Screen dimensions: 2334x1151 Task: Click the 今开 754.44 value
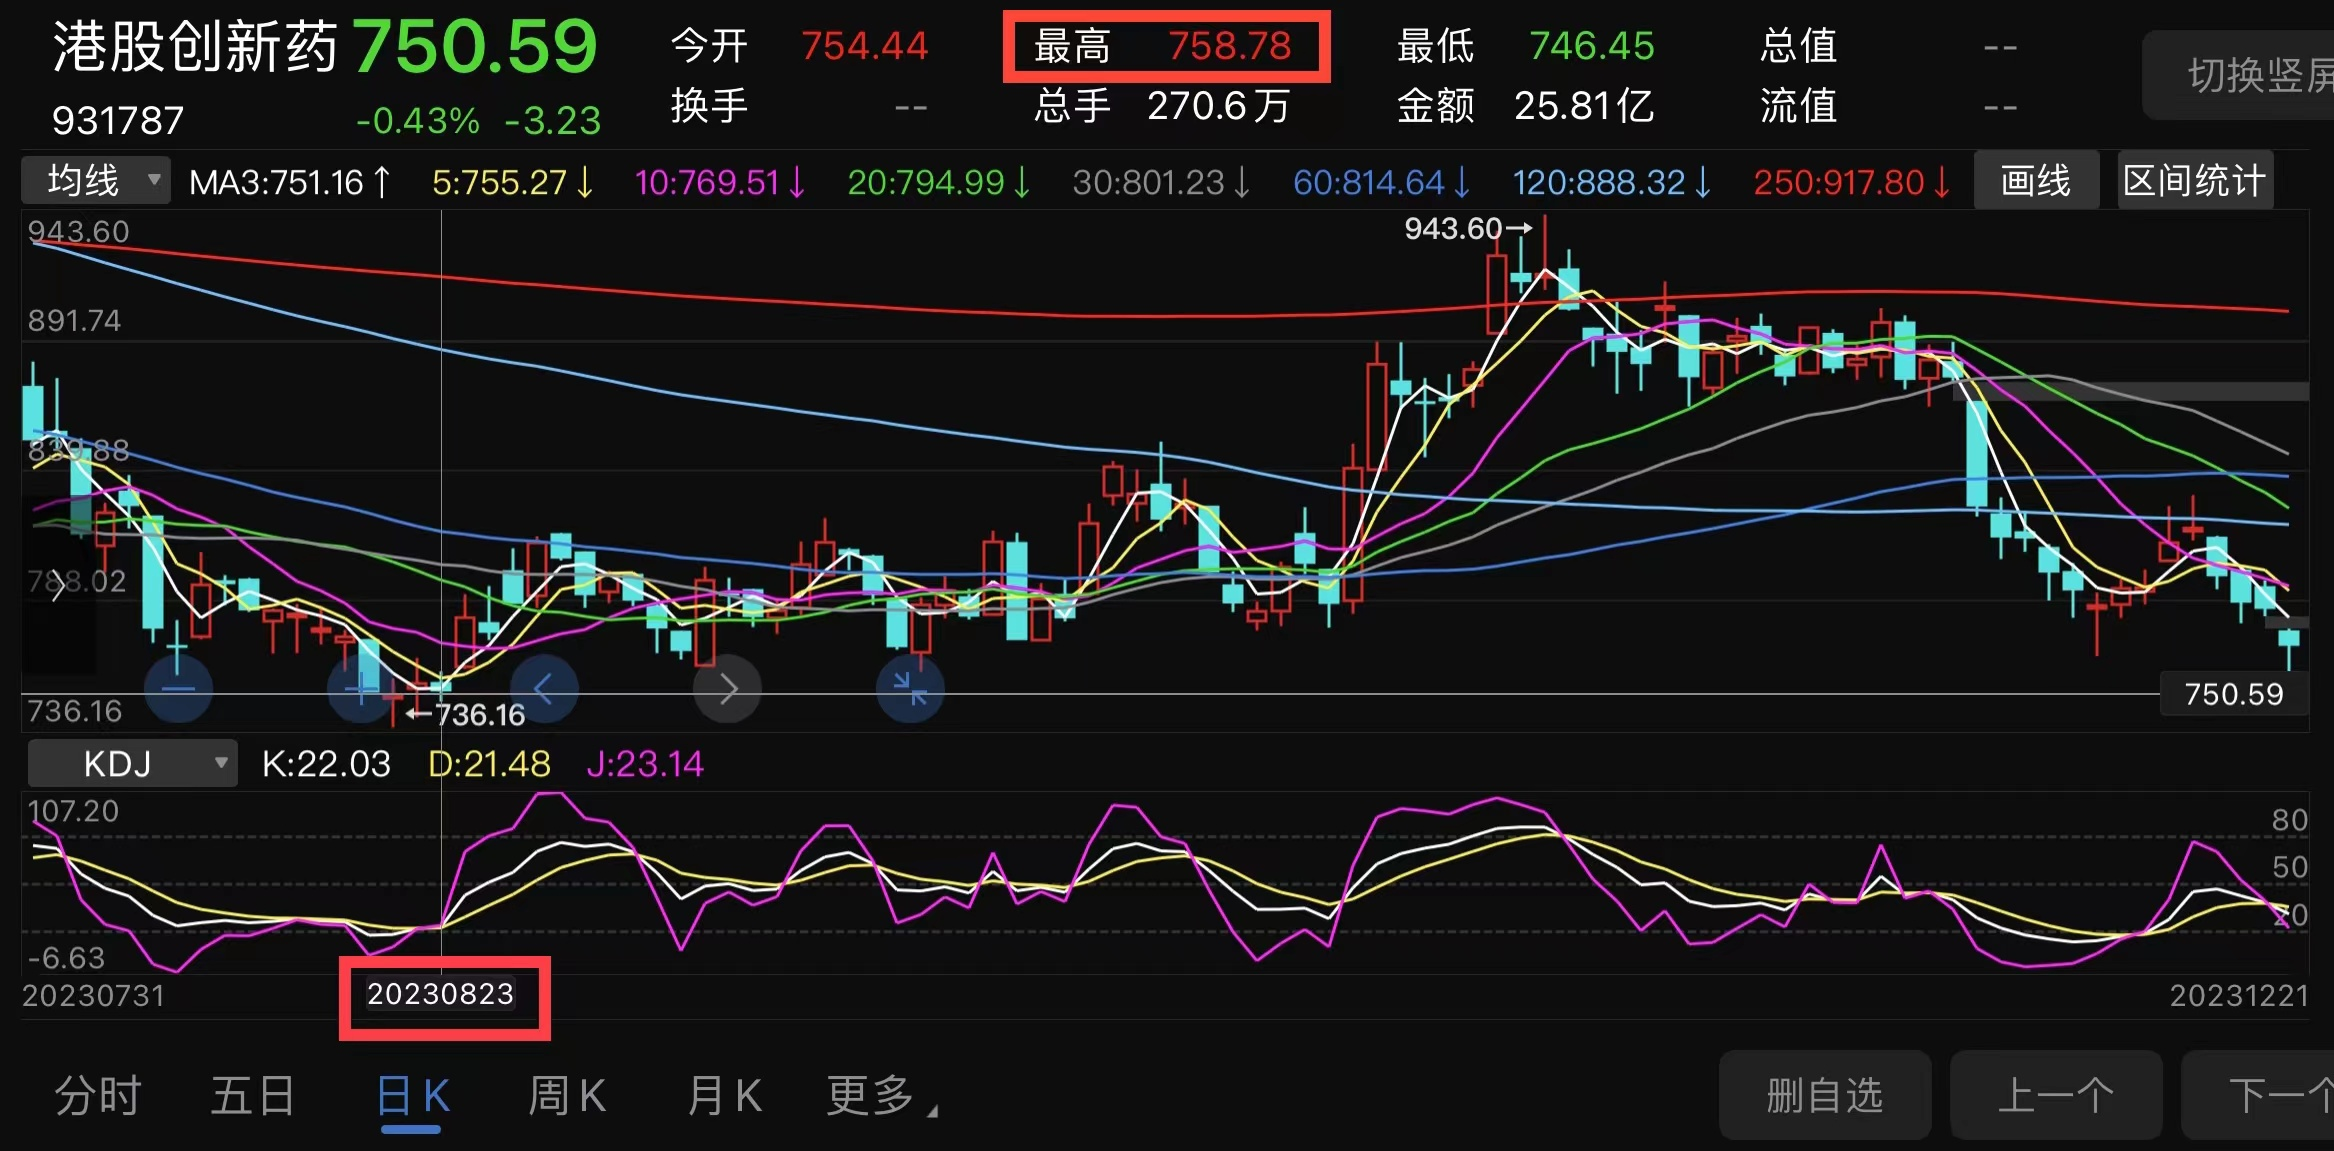point(865,46)
